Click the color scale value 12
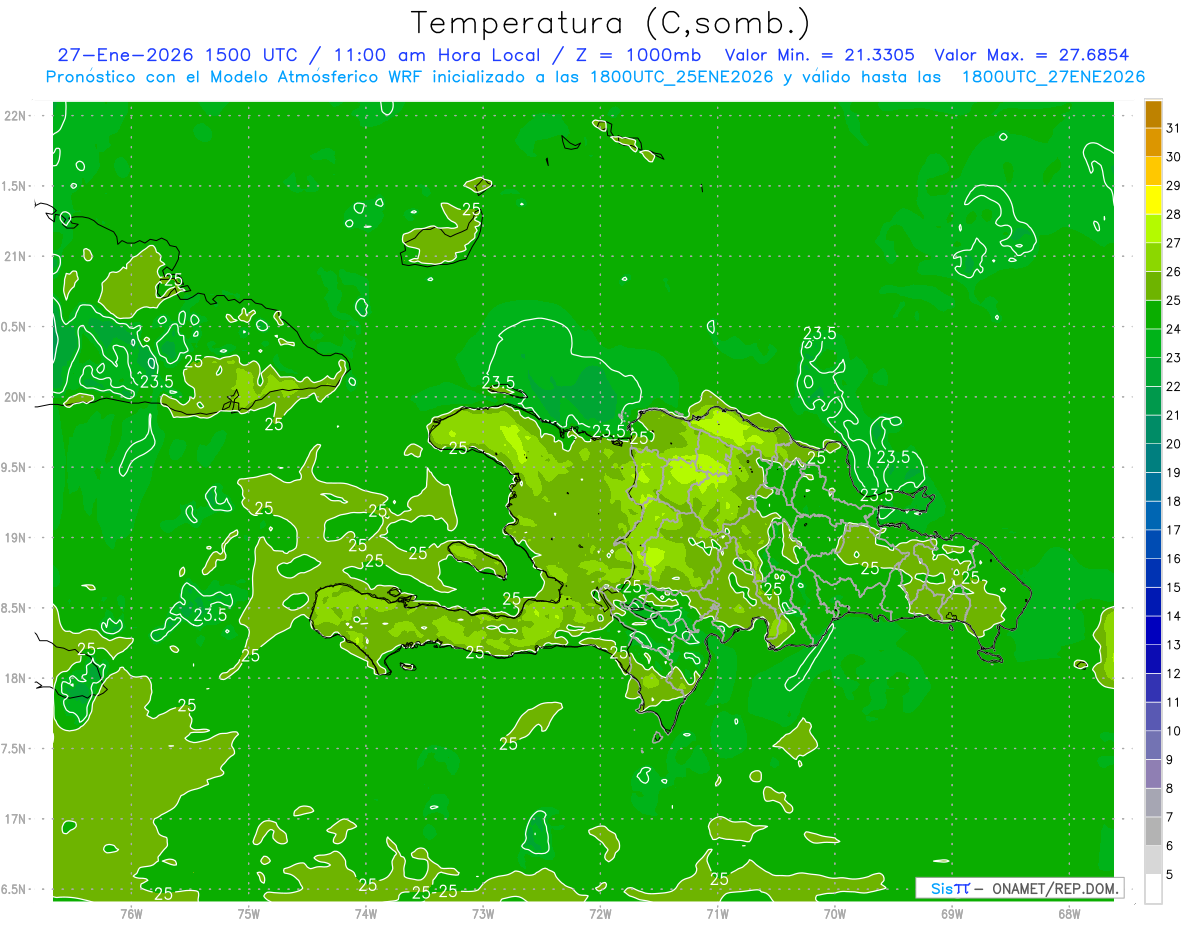 click(x=1174, y=674)
